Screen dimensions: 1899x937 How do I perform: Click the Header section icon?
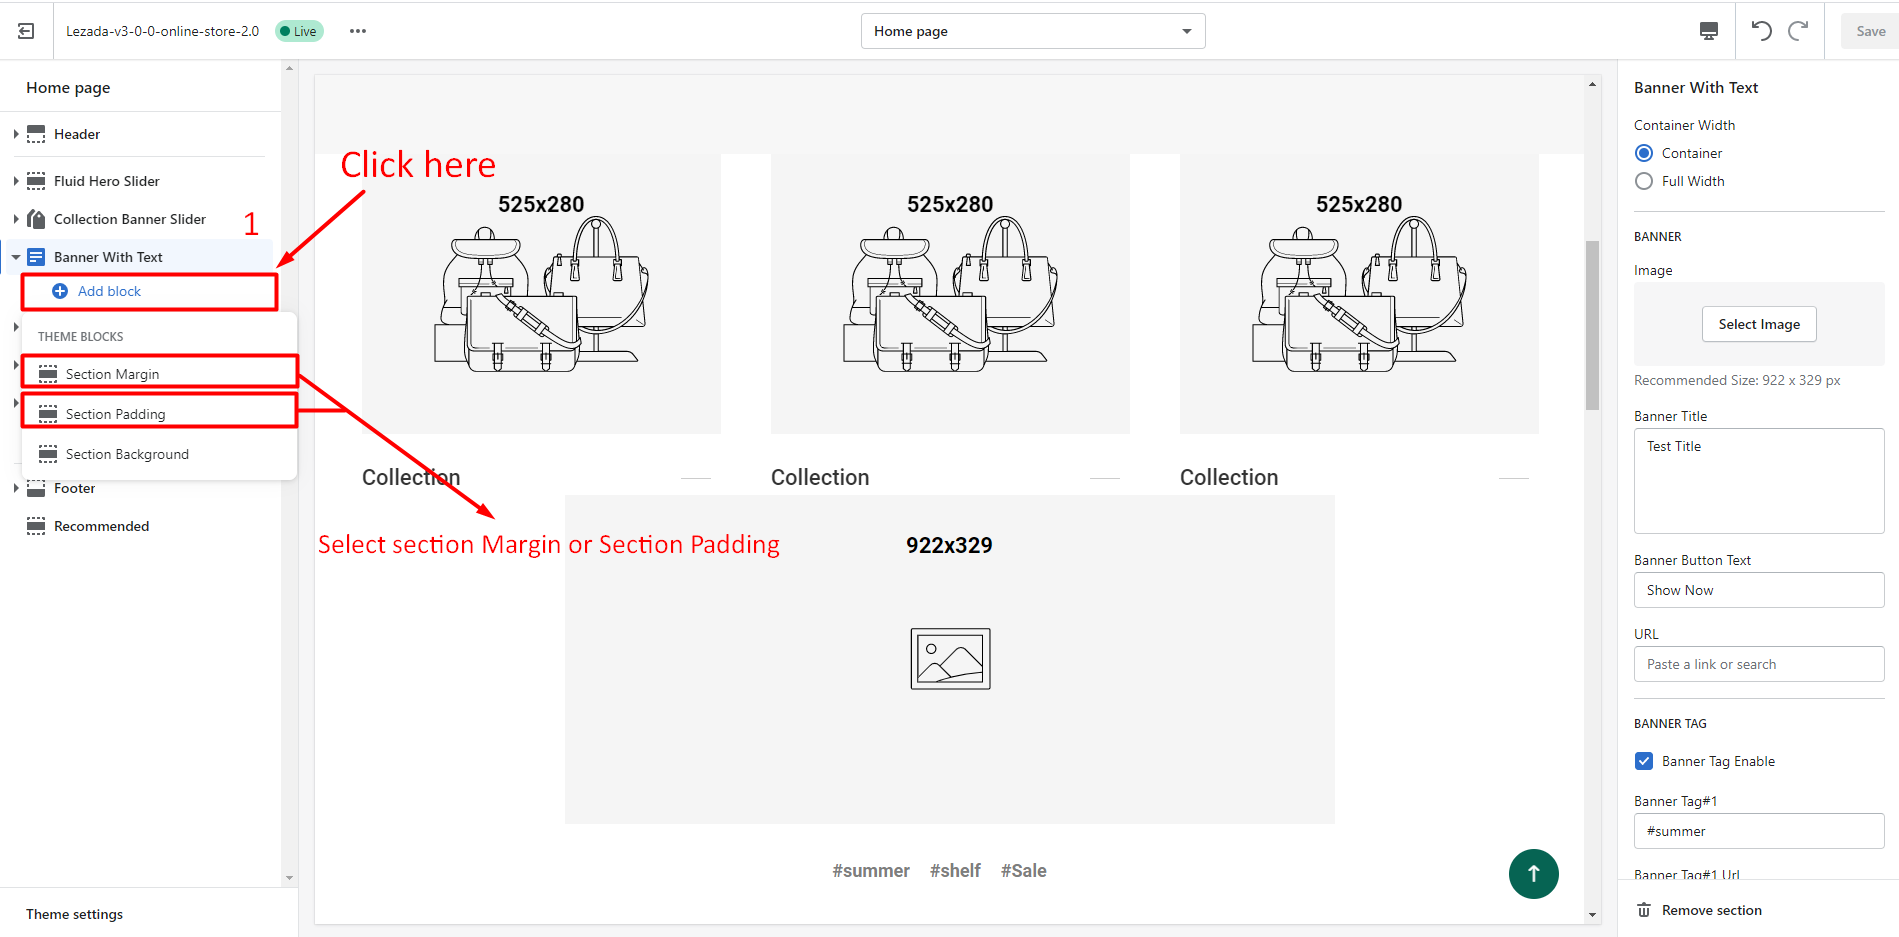(x=36, y=133)
